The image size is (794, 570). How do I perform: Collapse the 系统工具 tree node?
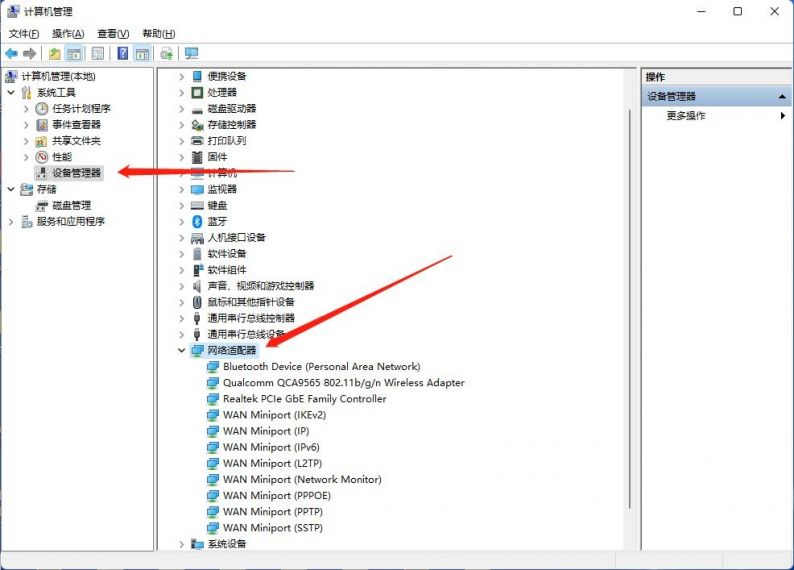(11, 93)
